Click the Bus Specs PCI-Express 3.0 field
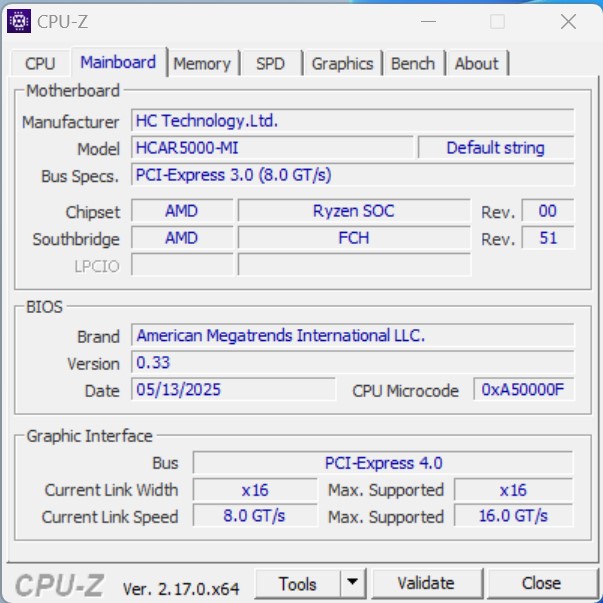 click(353, 175)
